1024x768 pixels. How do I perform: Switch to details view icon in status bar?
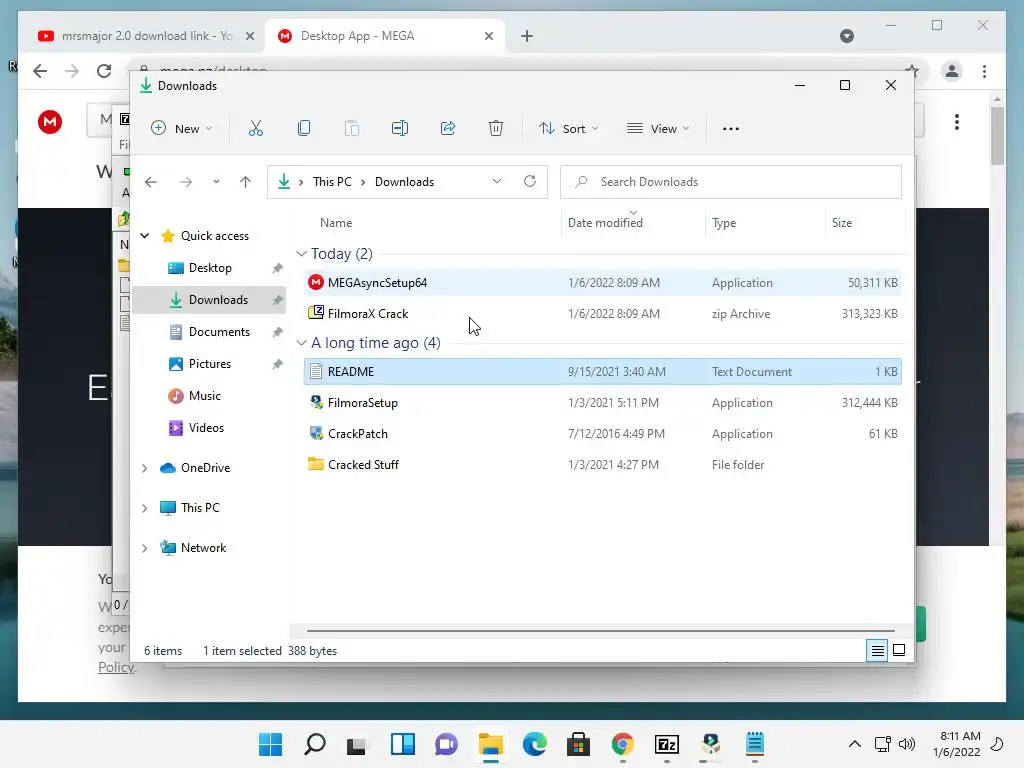[877, 650]
